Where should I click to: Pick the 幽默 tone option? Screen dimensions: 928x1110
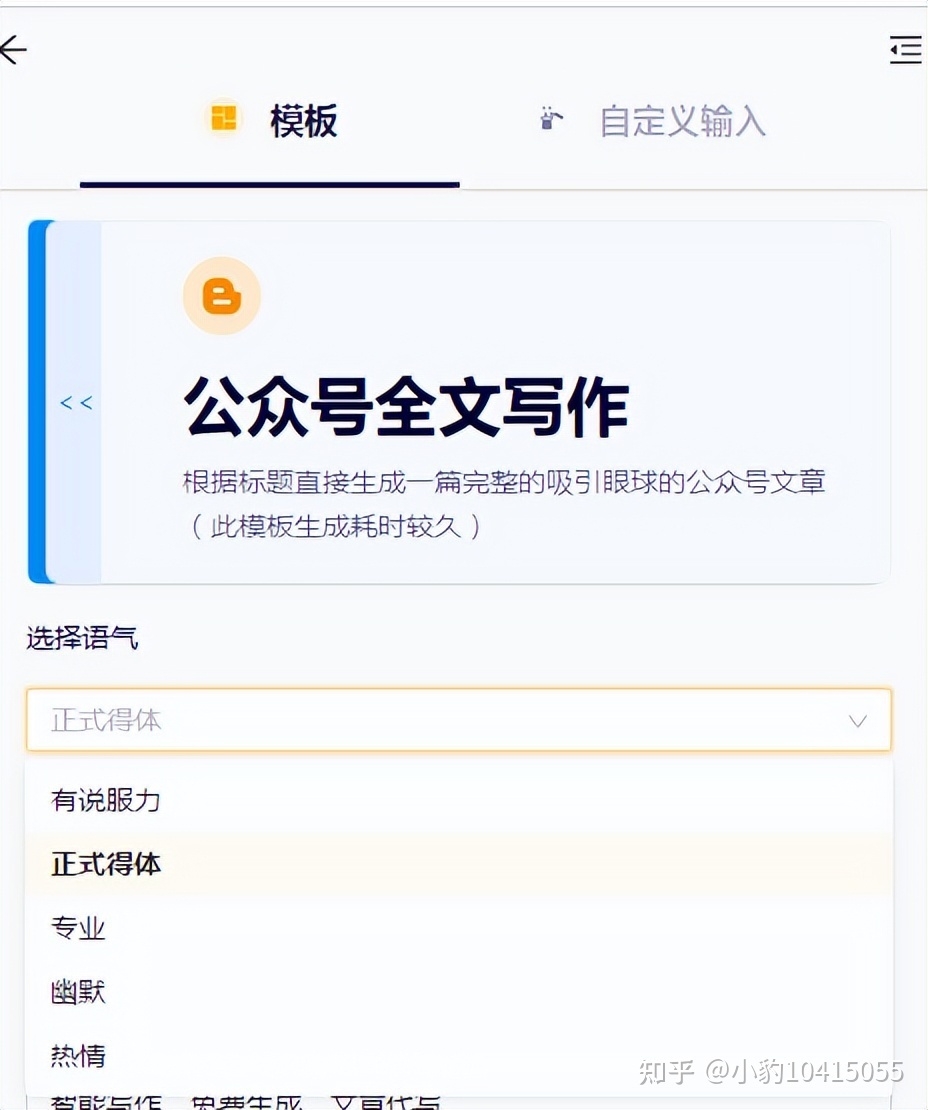[78, 992]
